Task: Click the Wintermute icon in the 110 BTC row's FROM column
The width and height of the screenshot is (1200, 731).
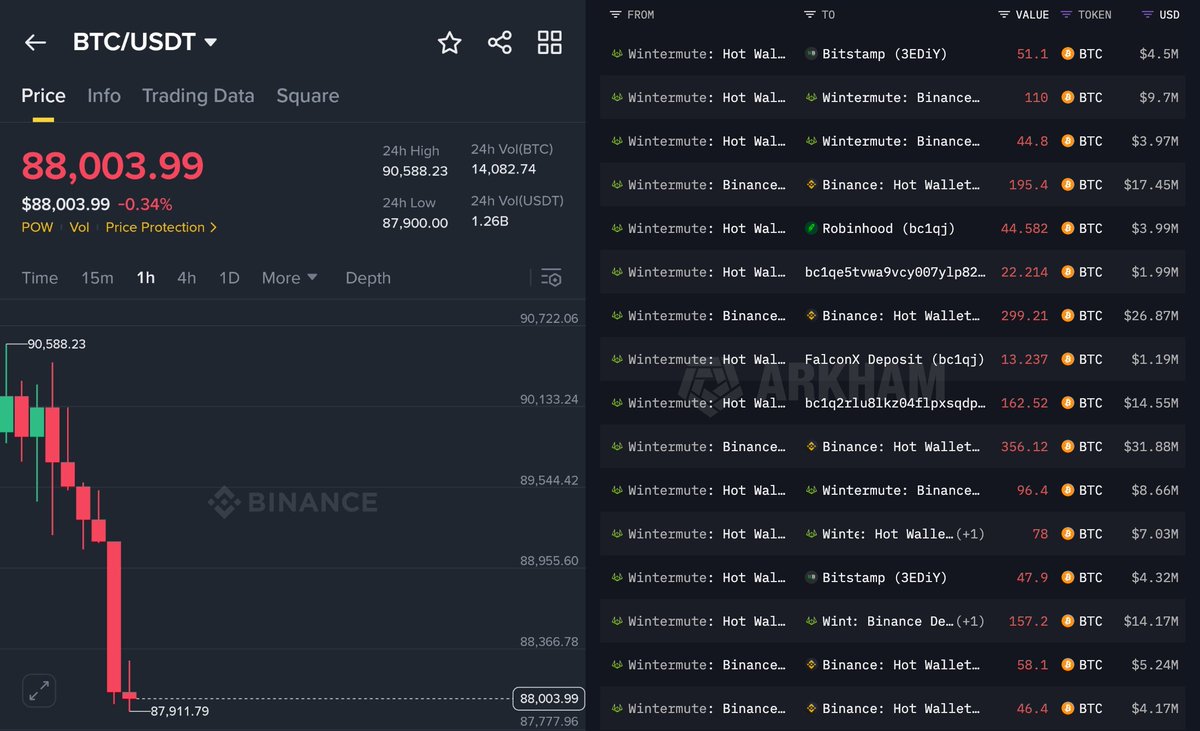Action: pyautogui.click(x=617, y=98)
